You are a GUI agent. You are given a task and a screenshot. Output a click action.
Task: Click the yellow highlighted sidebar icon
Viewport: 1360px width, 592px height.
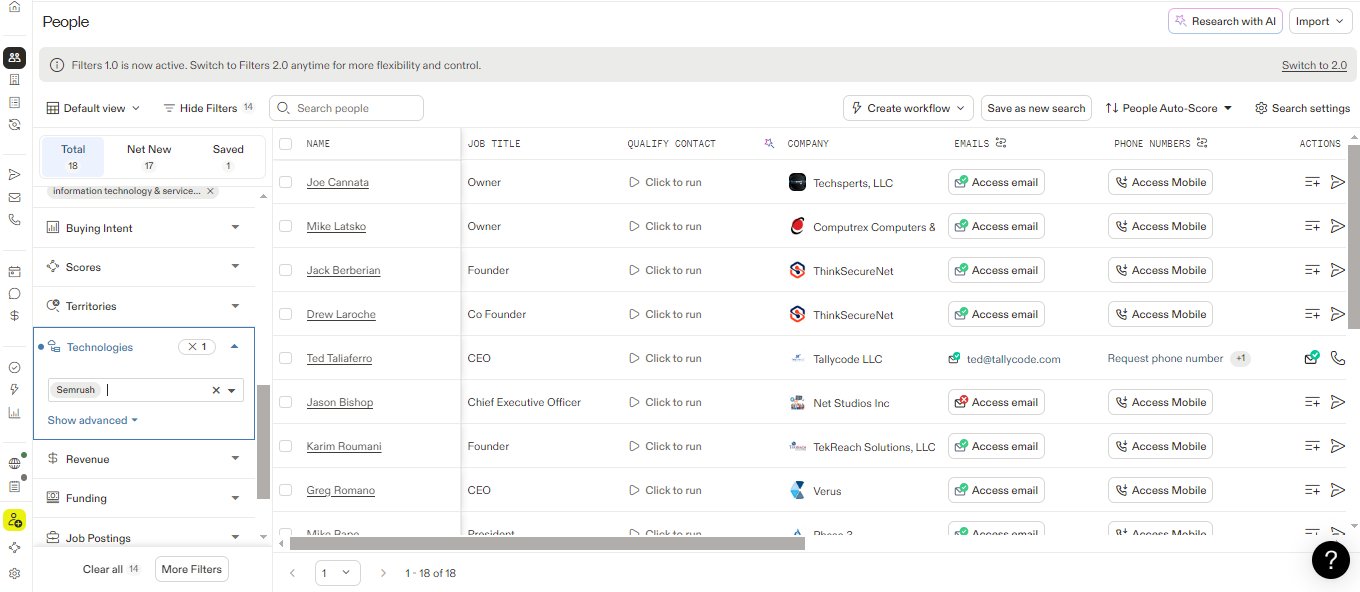click(x=14, y=520)
